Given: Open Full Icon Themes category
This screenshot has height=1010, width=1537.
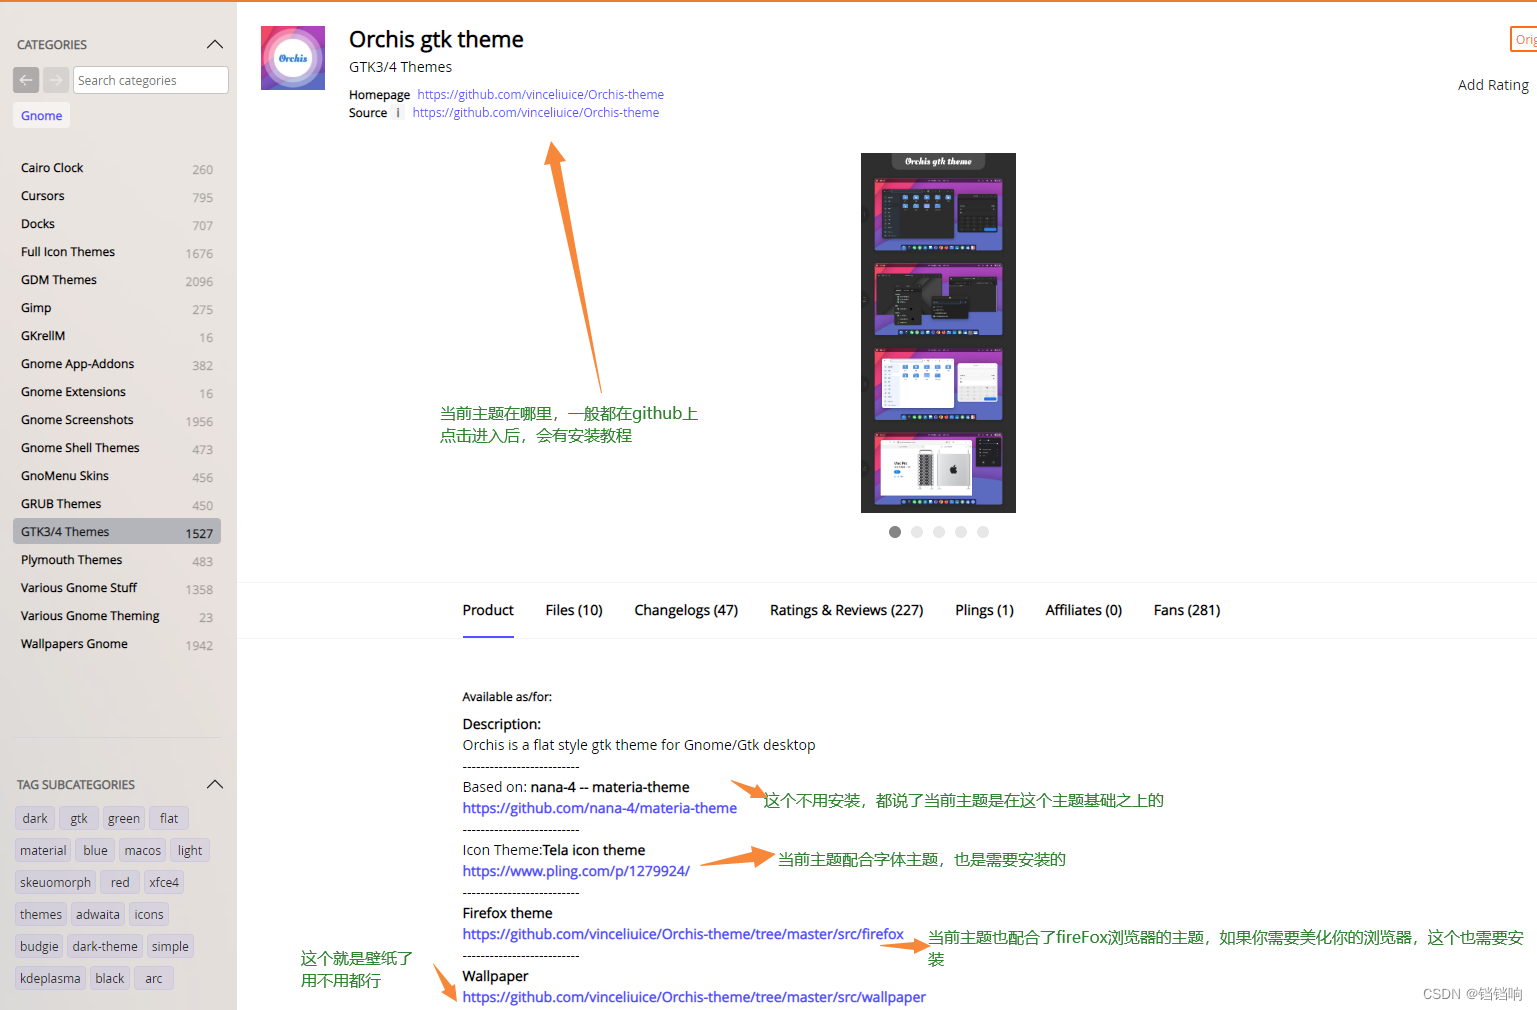Looking at the screenshot, I should point(117,252).
